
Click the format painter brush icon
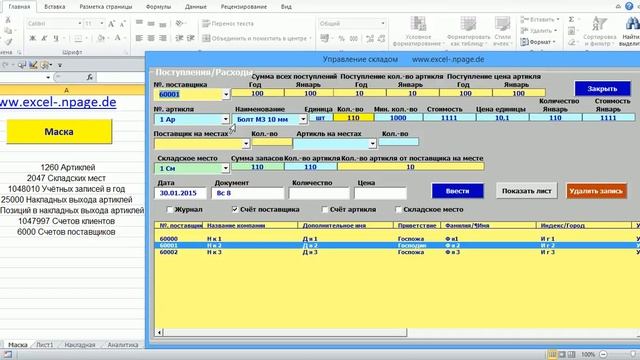click(x=8, y=42)
